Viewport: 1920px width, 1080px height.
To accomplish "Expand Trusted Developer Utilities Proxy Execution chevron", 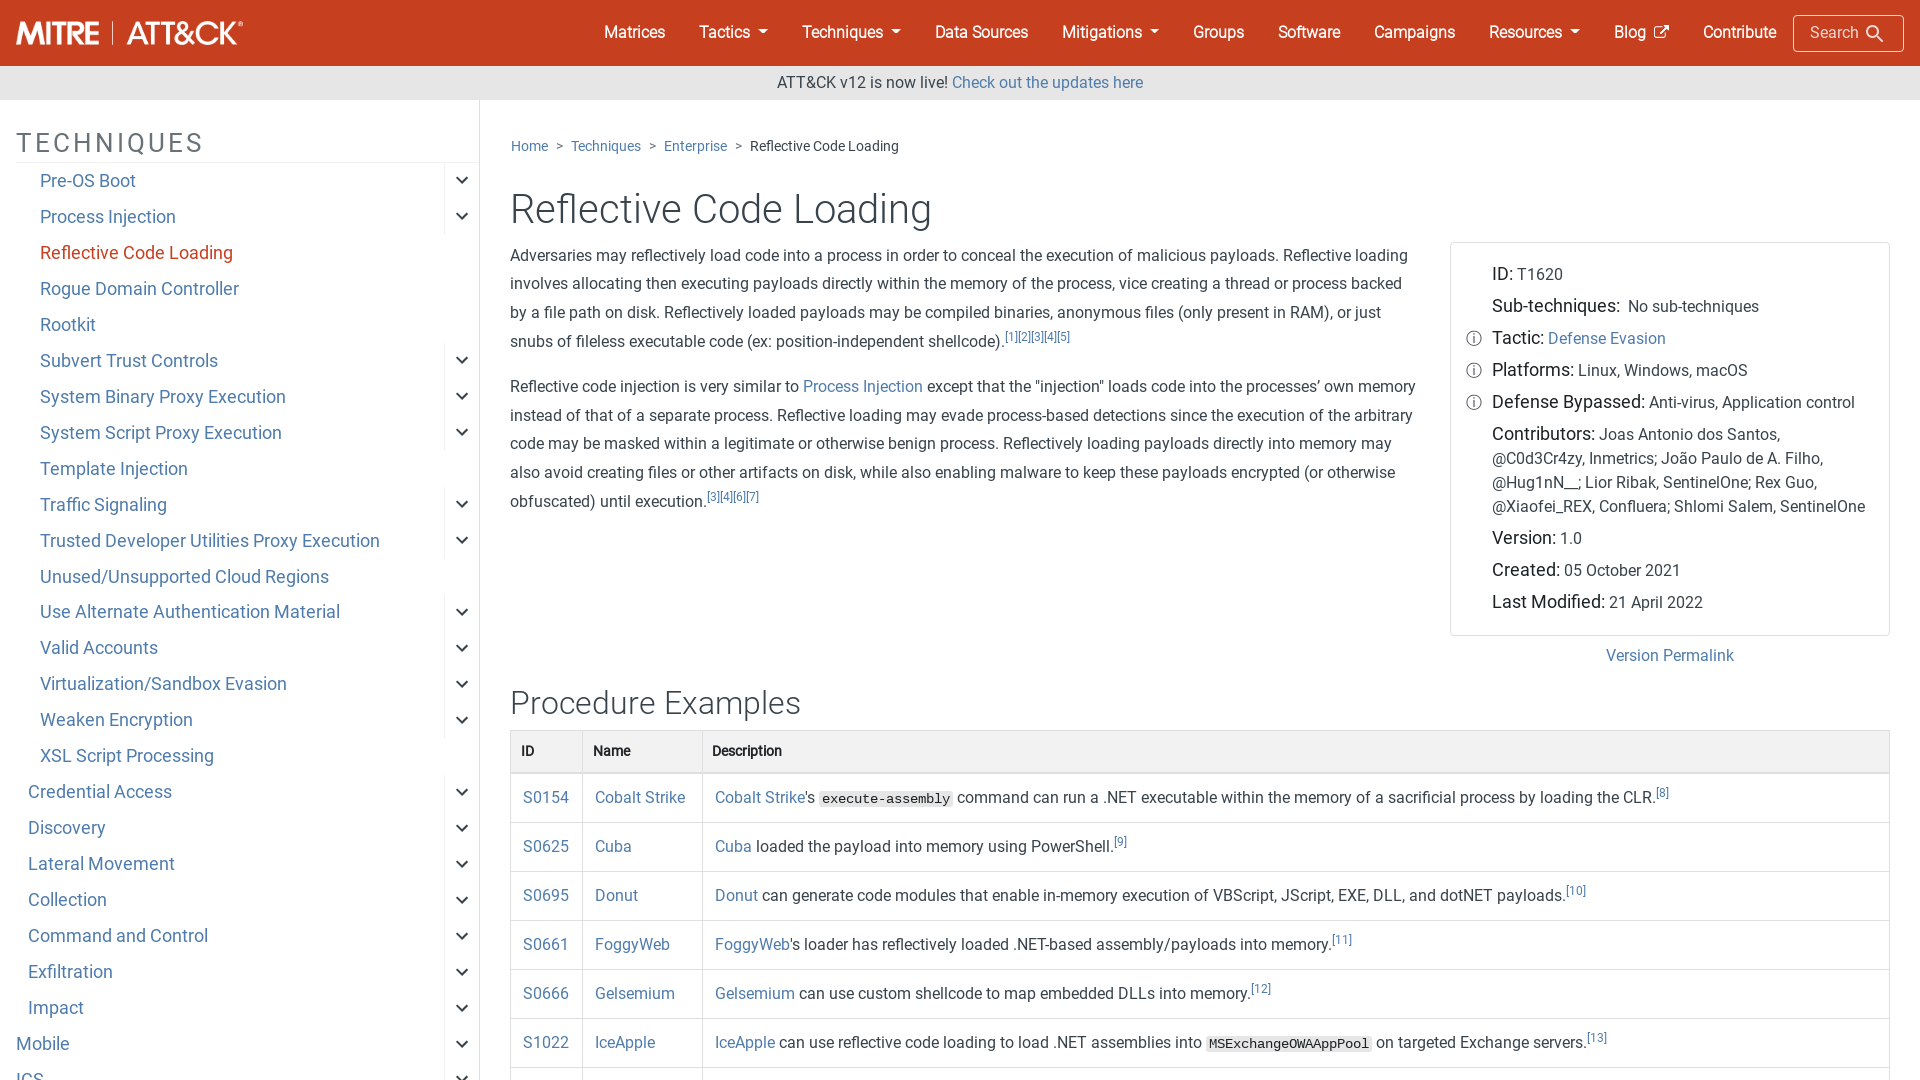I will click(x=462, y=541).
